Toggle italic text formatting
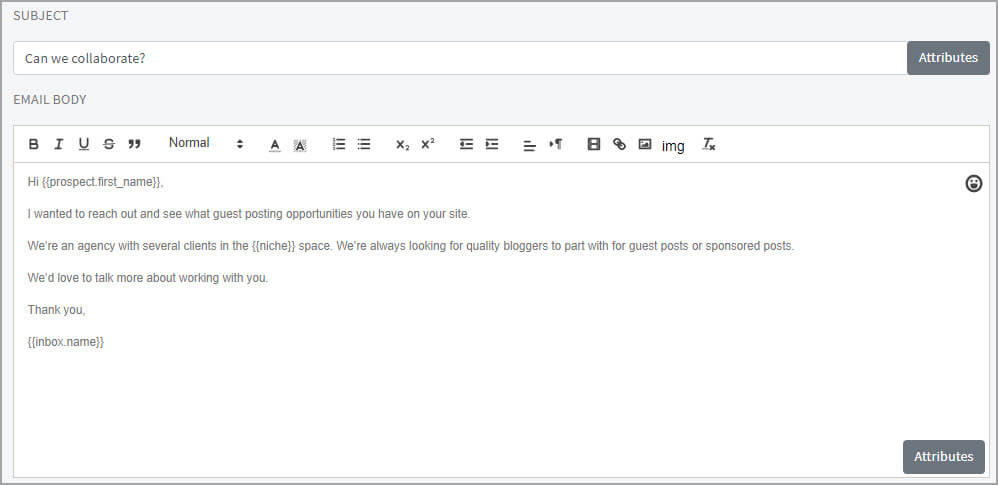 [58, 144]
